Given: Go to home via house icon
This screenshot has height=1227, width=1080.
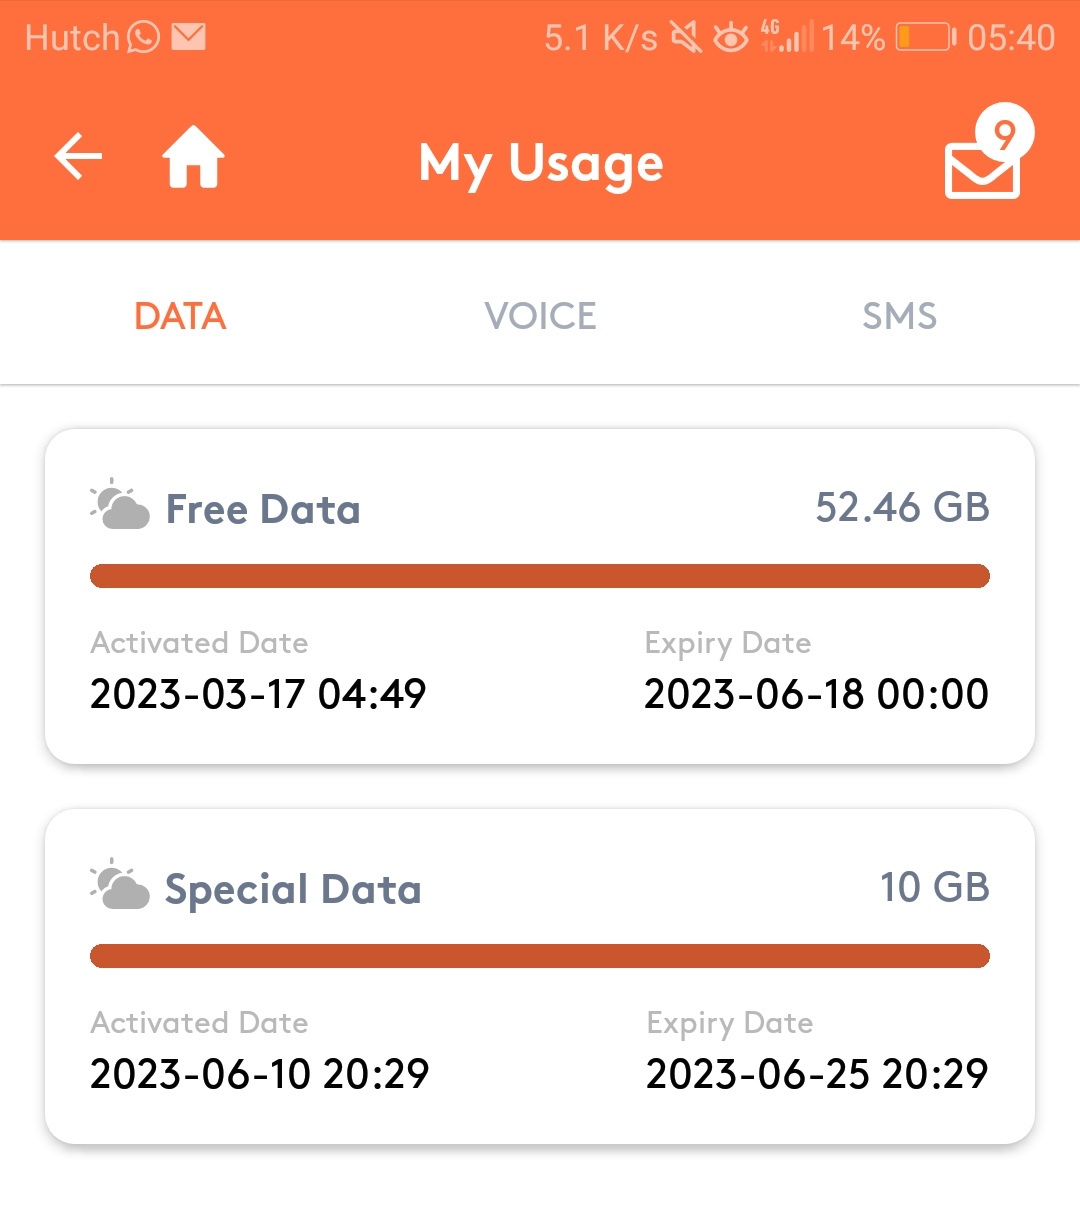Looking at the screenshot, I should tap(194, 157).
